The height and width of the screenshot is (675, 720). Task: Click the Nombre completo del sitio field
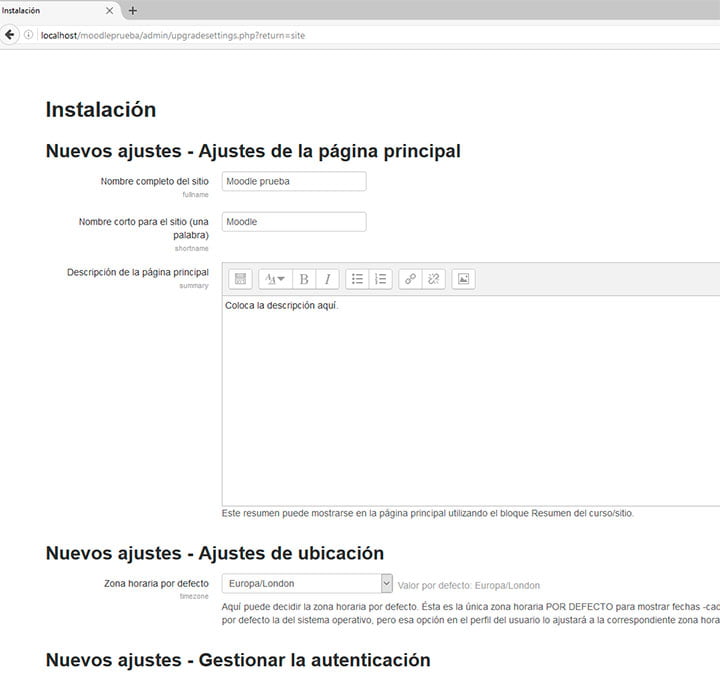coord(293,181)
